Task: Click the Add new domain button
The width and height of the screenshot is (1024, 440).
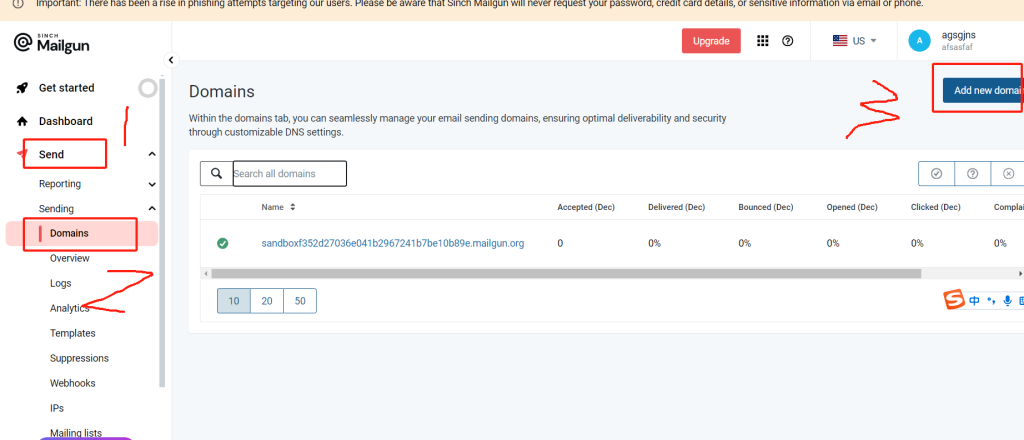Action: [x=983, y=90]
